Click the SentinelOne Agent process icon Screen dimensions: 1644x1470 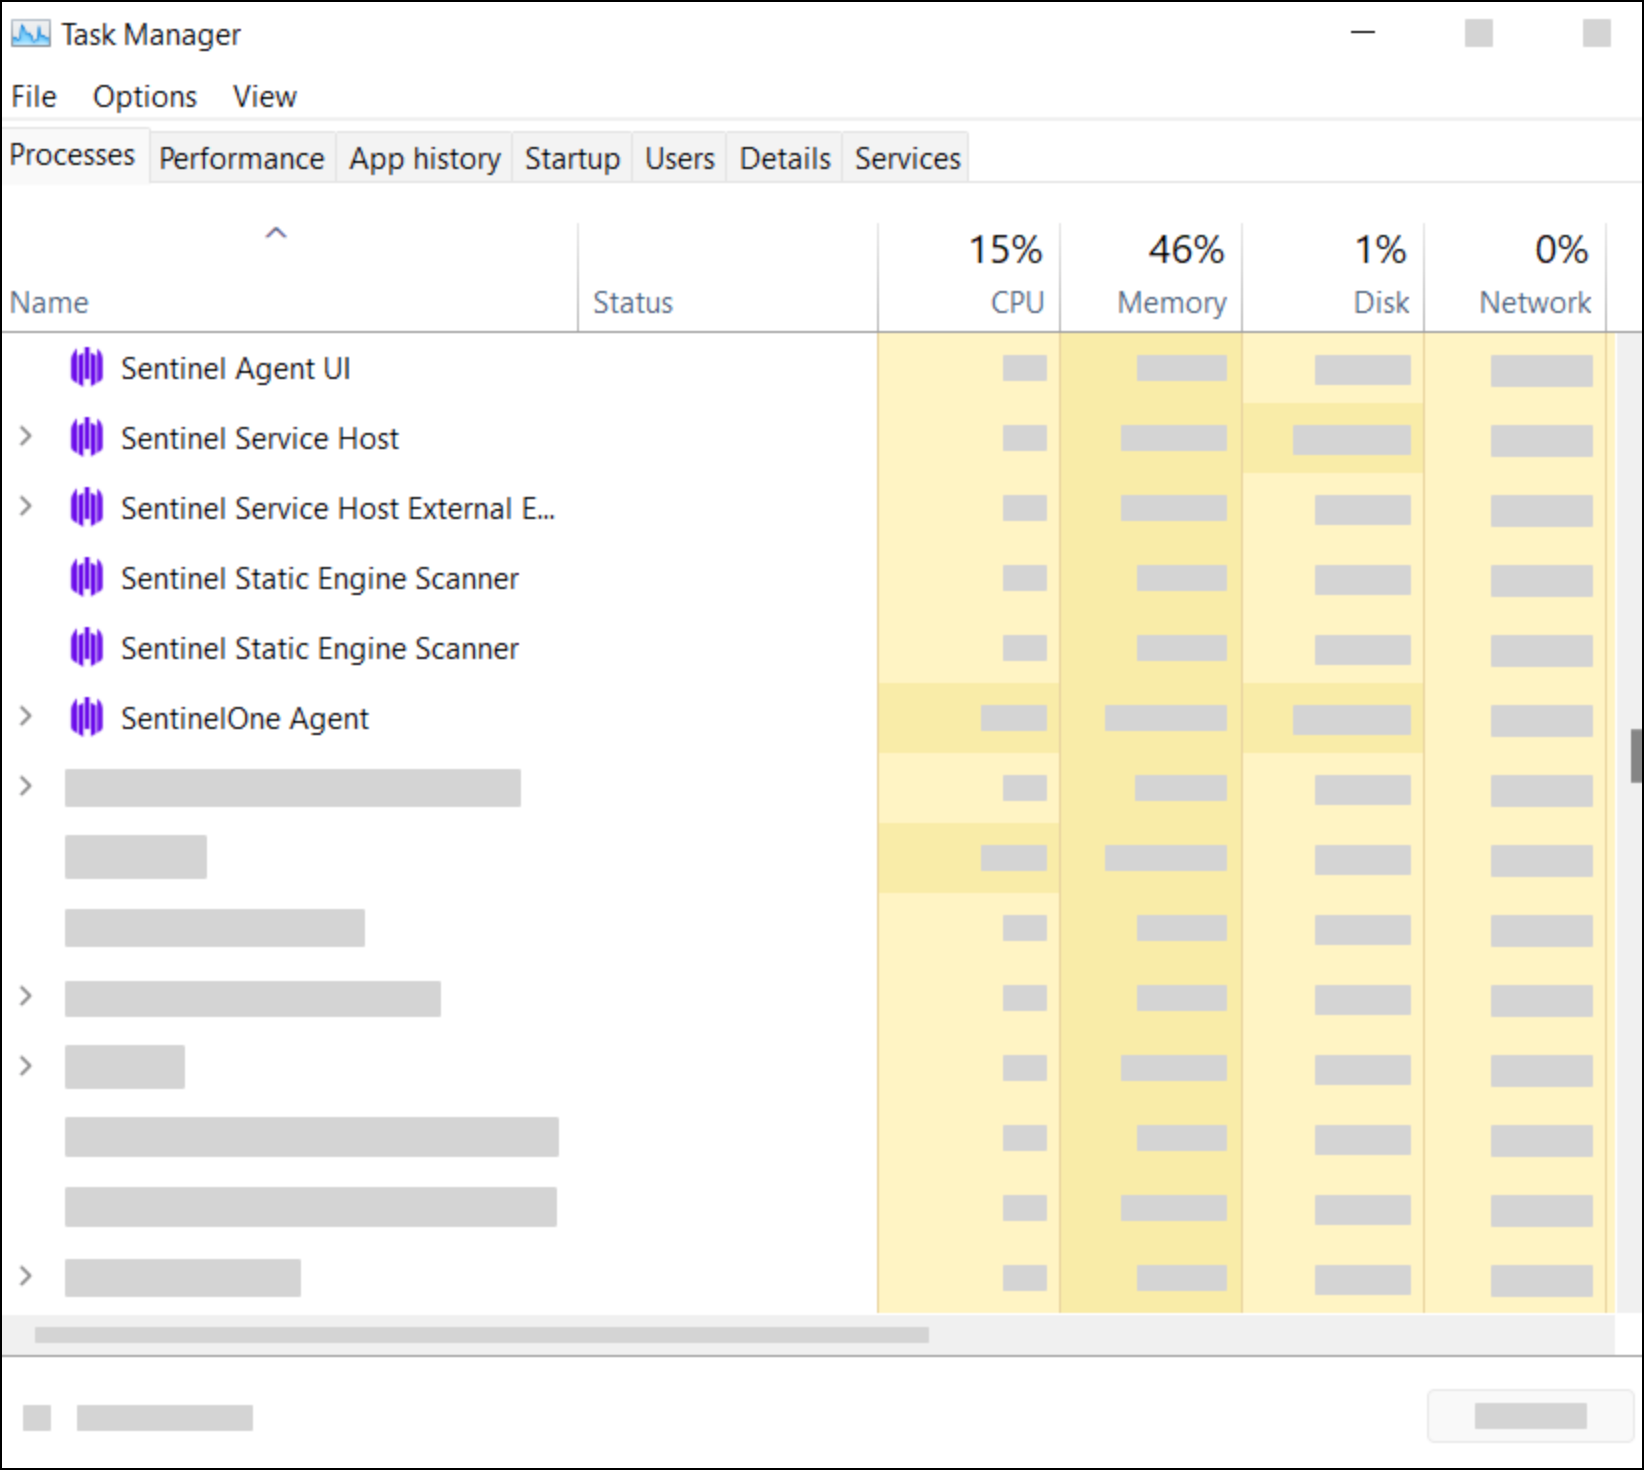(x=87, y=718)
